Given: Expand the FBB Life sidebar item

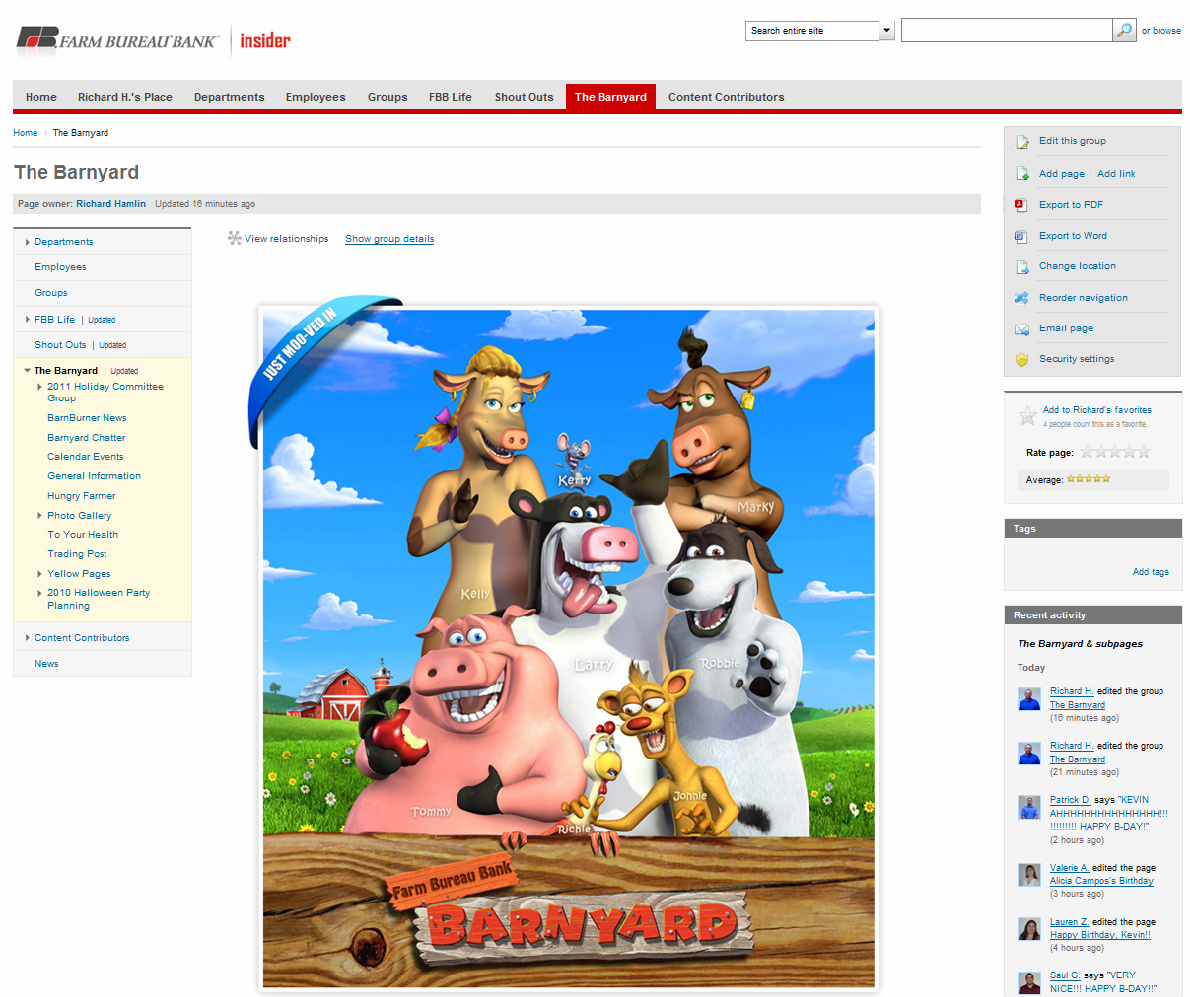Looking at the screenshot, I should [x=27, y=319].
